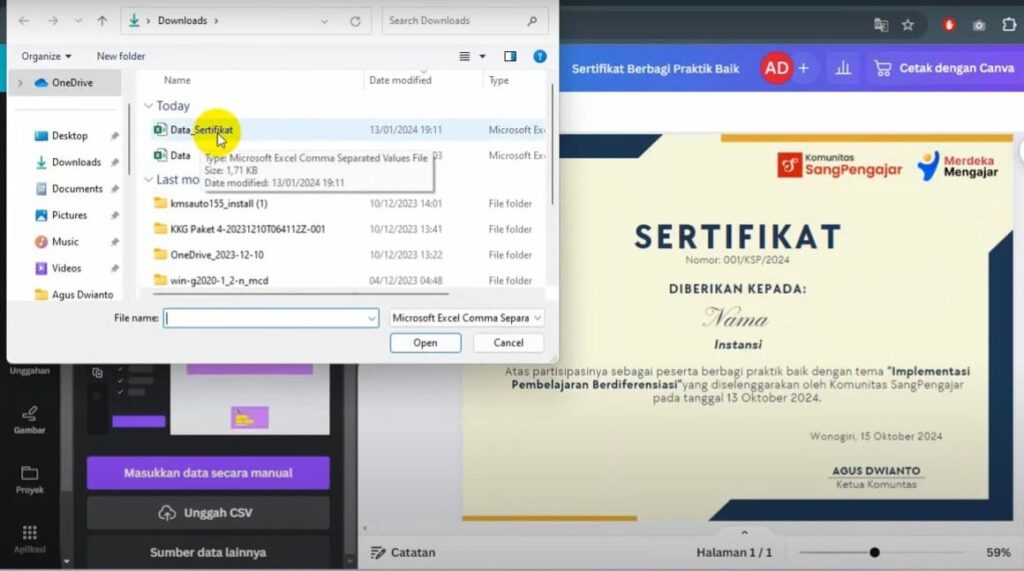Image resolution: width=1024 pixels, height=571 pixels.
Task: Open Agus Dwianto folder in navigation pane
Action: (x=82, y=295)
